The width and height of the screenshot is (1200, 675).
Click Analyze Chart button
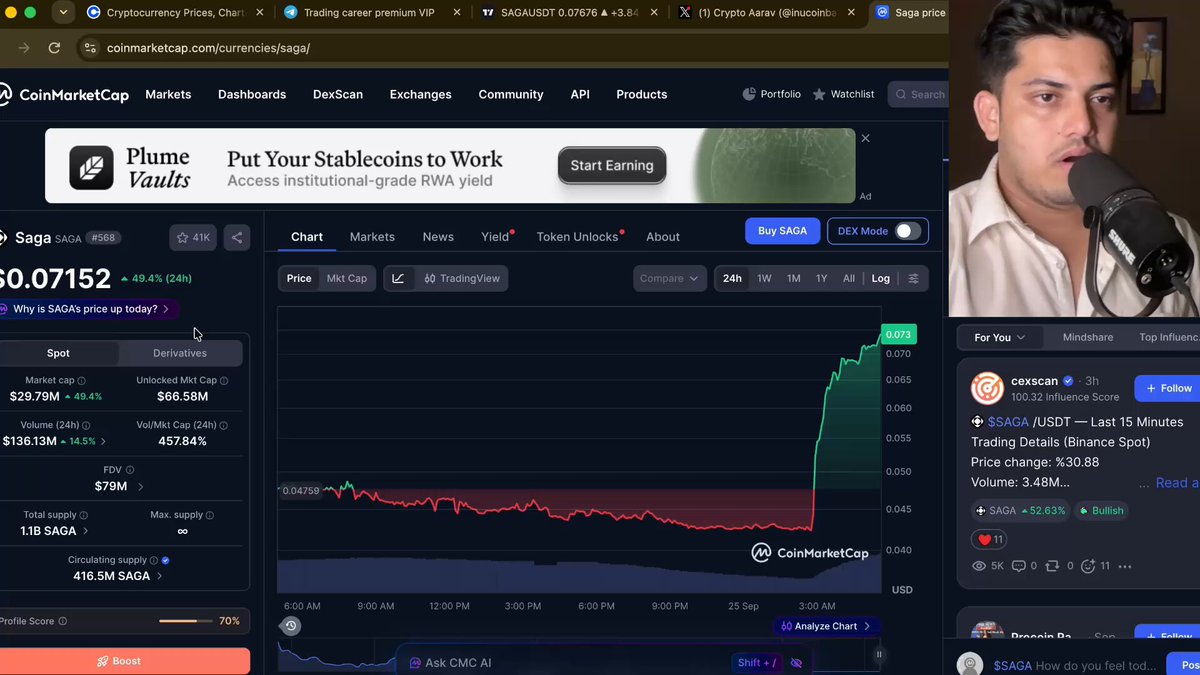coord(826,626)
